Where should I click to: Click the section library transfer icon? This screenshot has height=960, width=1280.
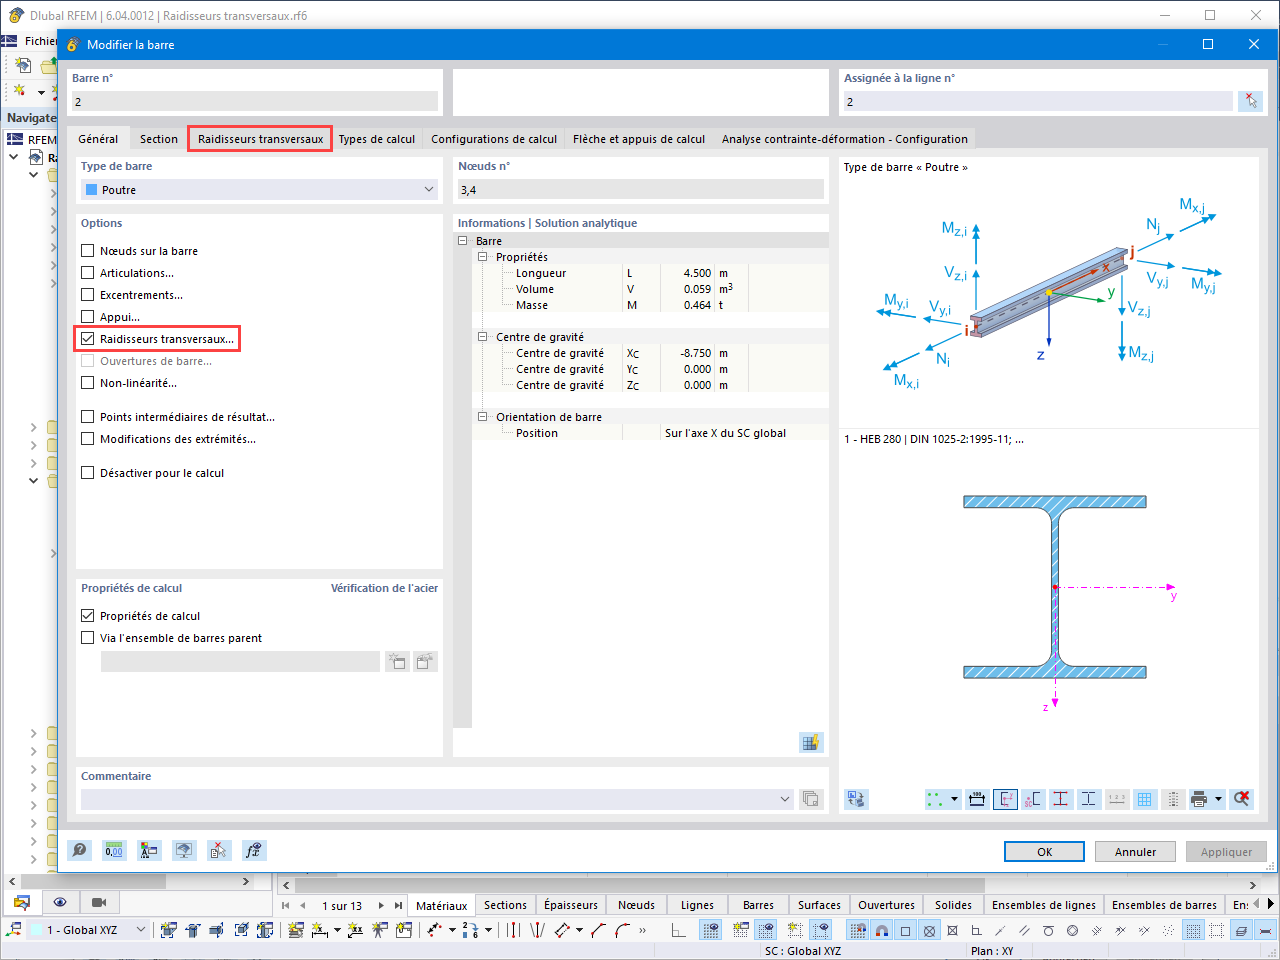click(x=856, y=799)
